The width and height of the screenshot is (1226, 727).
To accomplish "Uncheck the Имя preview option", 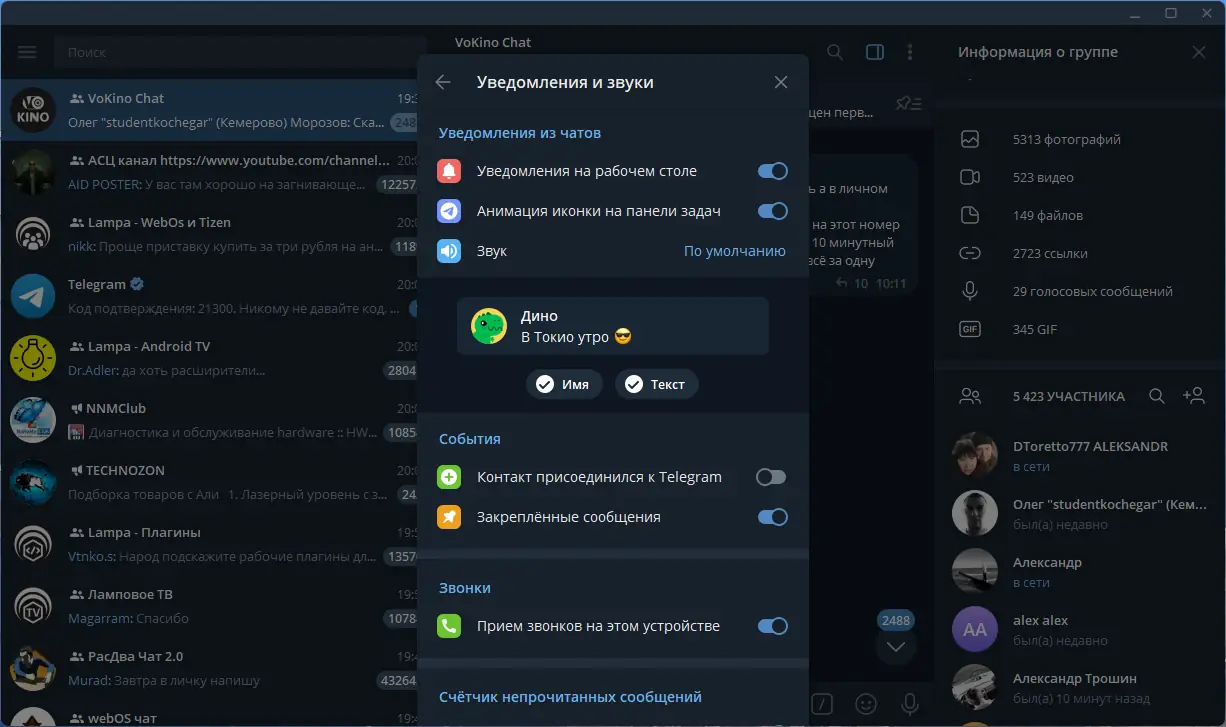I will click(x=564, y=384).
